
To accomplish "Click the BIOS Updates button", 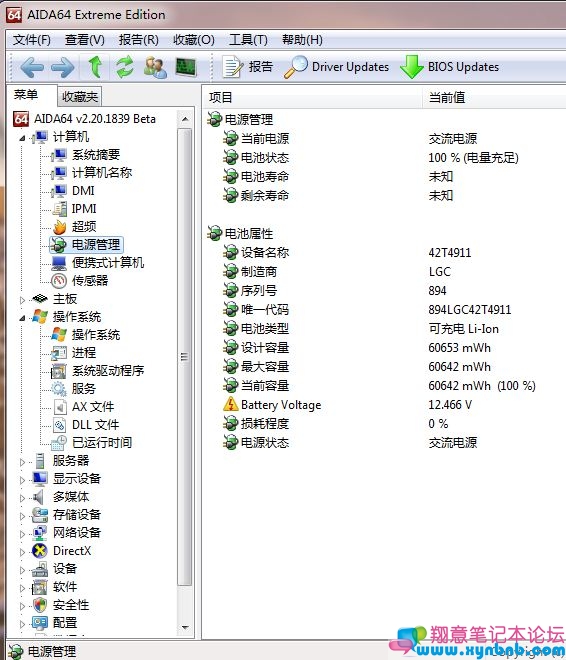I will pyautogui.click(x=449, y=67).
